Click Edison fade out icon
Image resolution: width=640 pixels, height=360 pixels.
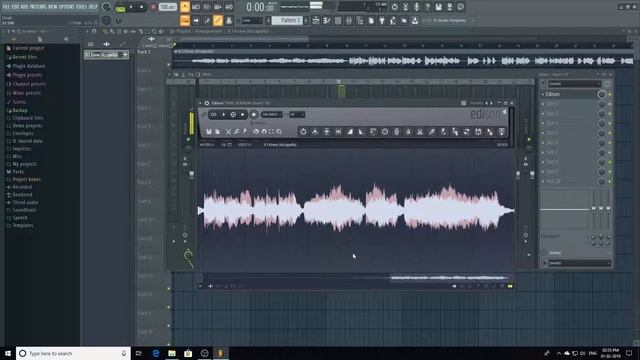click(361, 132)
